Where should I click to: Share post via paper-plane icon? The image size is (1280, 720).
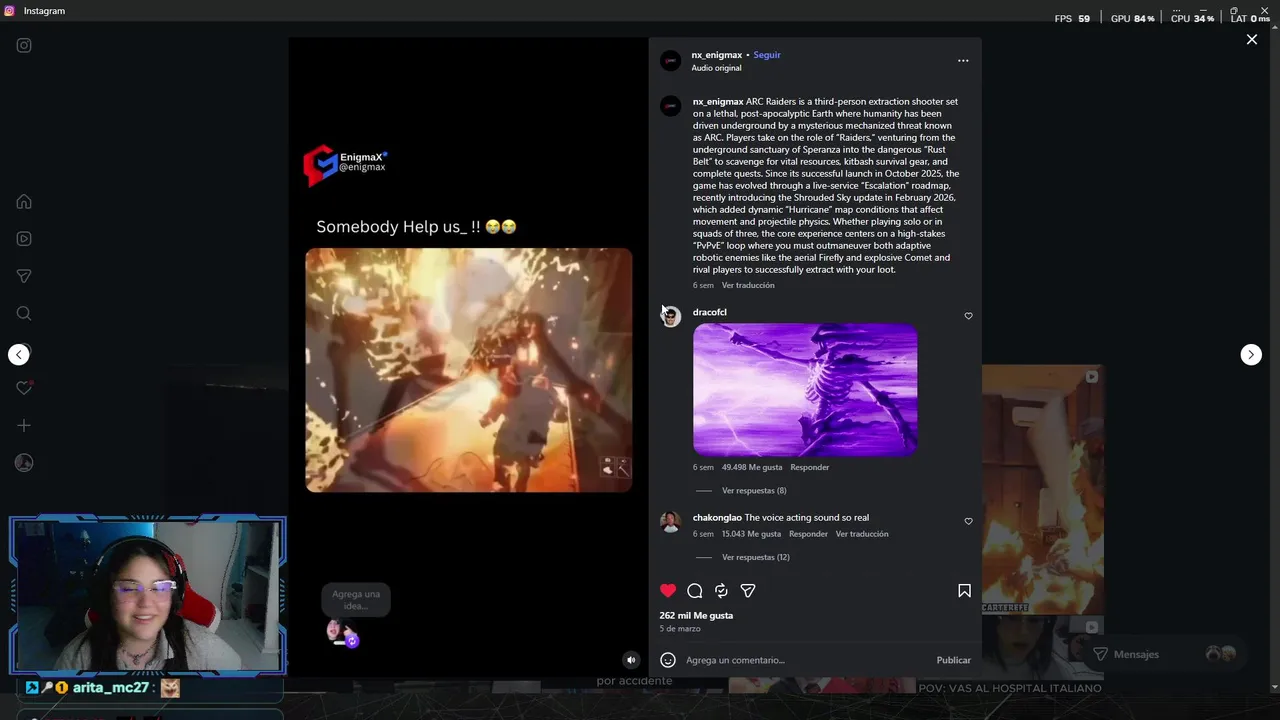748,591
